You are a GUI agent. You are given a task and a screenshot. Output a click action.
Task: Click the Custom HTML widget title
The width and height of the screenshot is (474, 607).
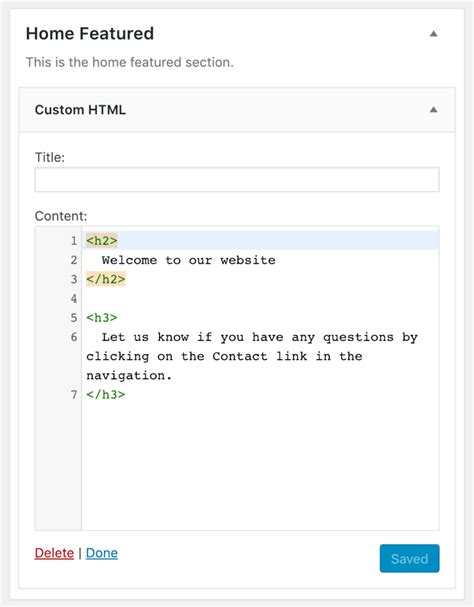tap(80, 110)
